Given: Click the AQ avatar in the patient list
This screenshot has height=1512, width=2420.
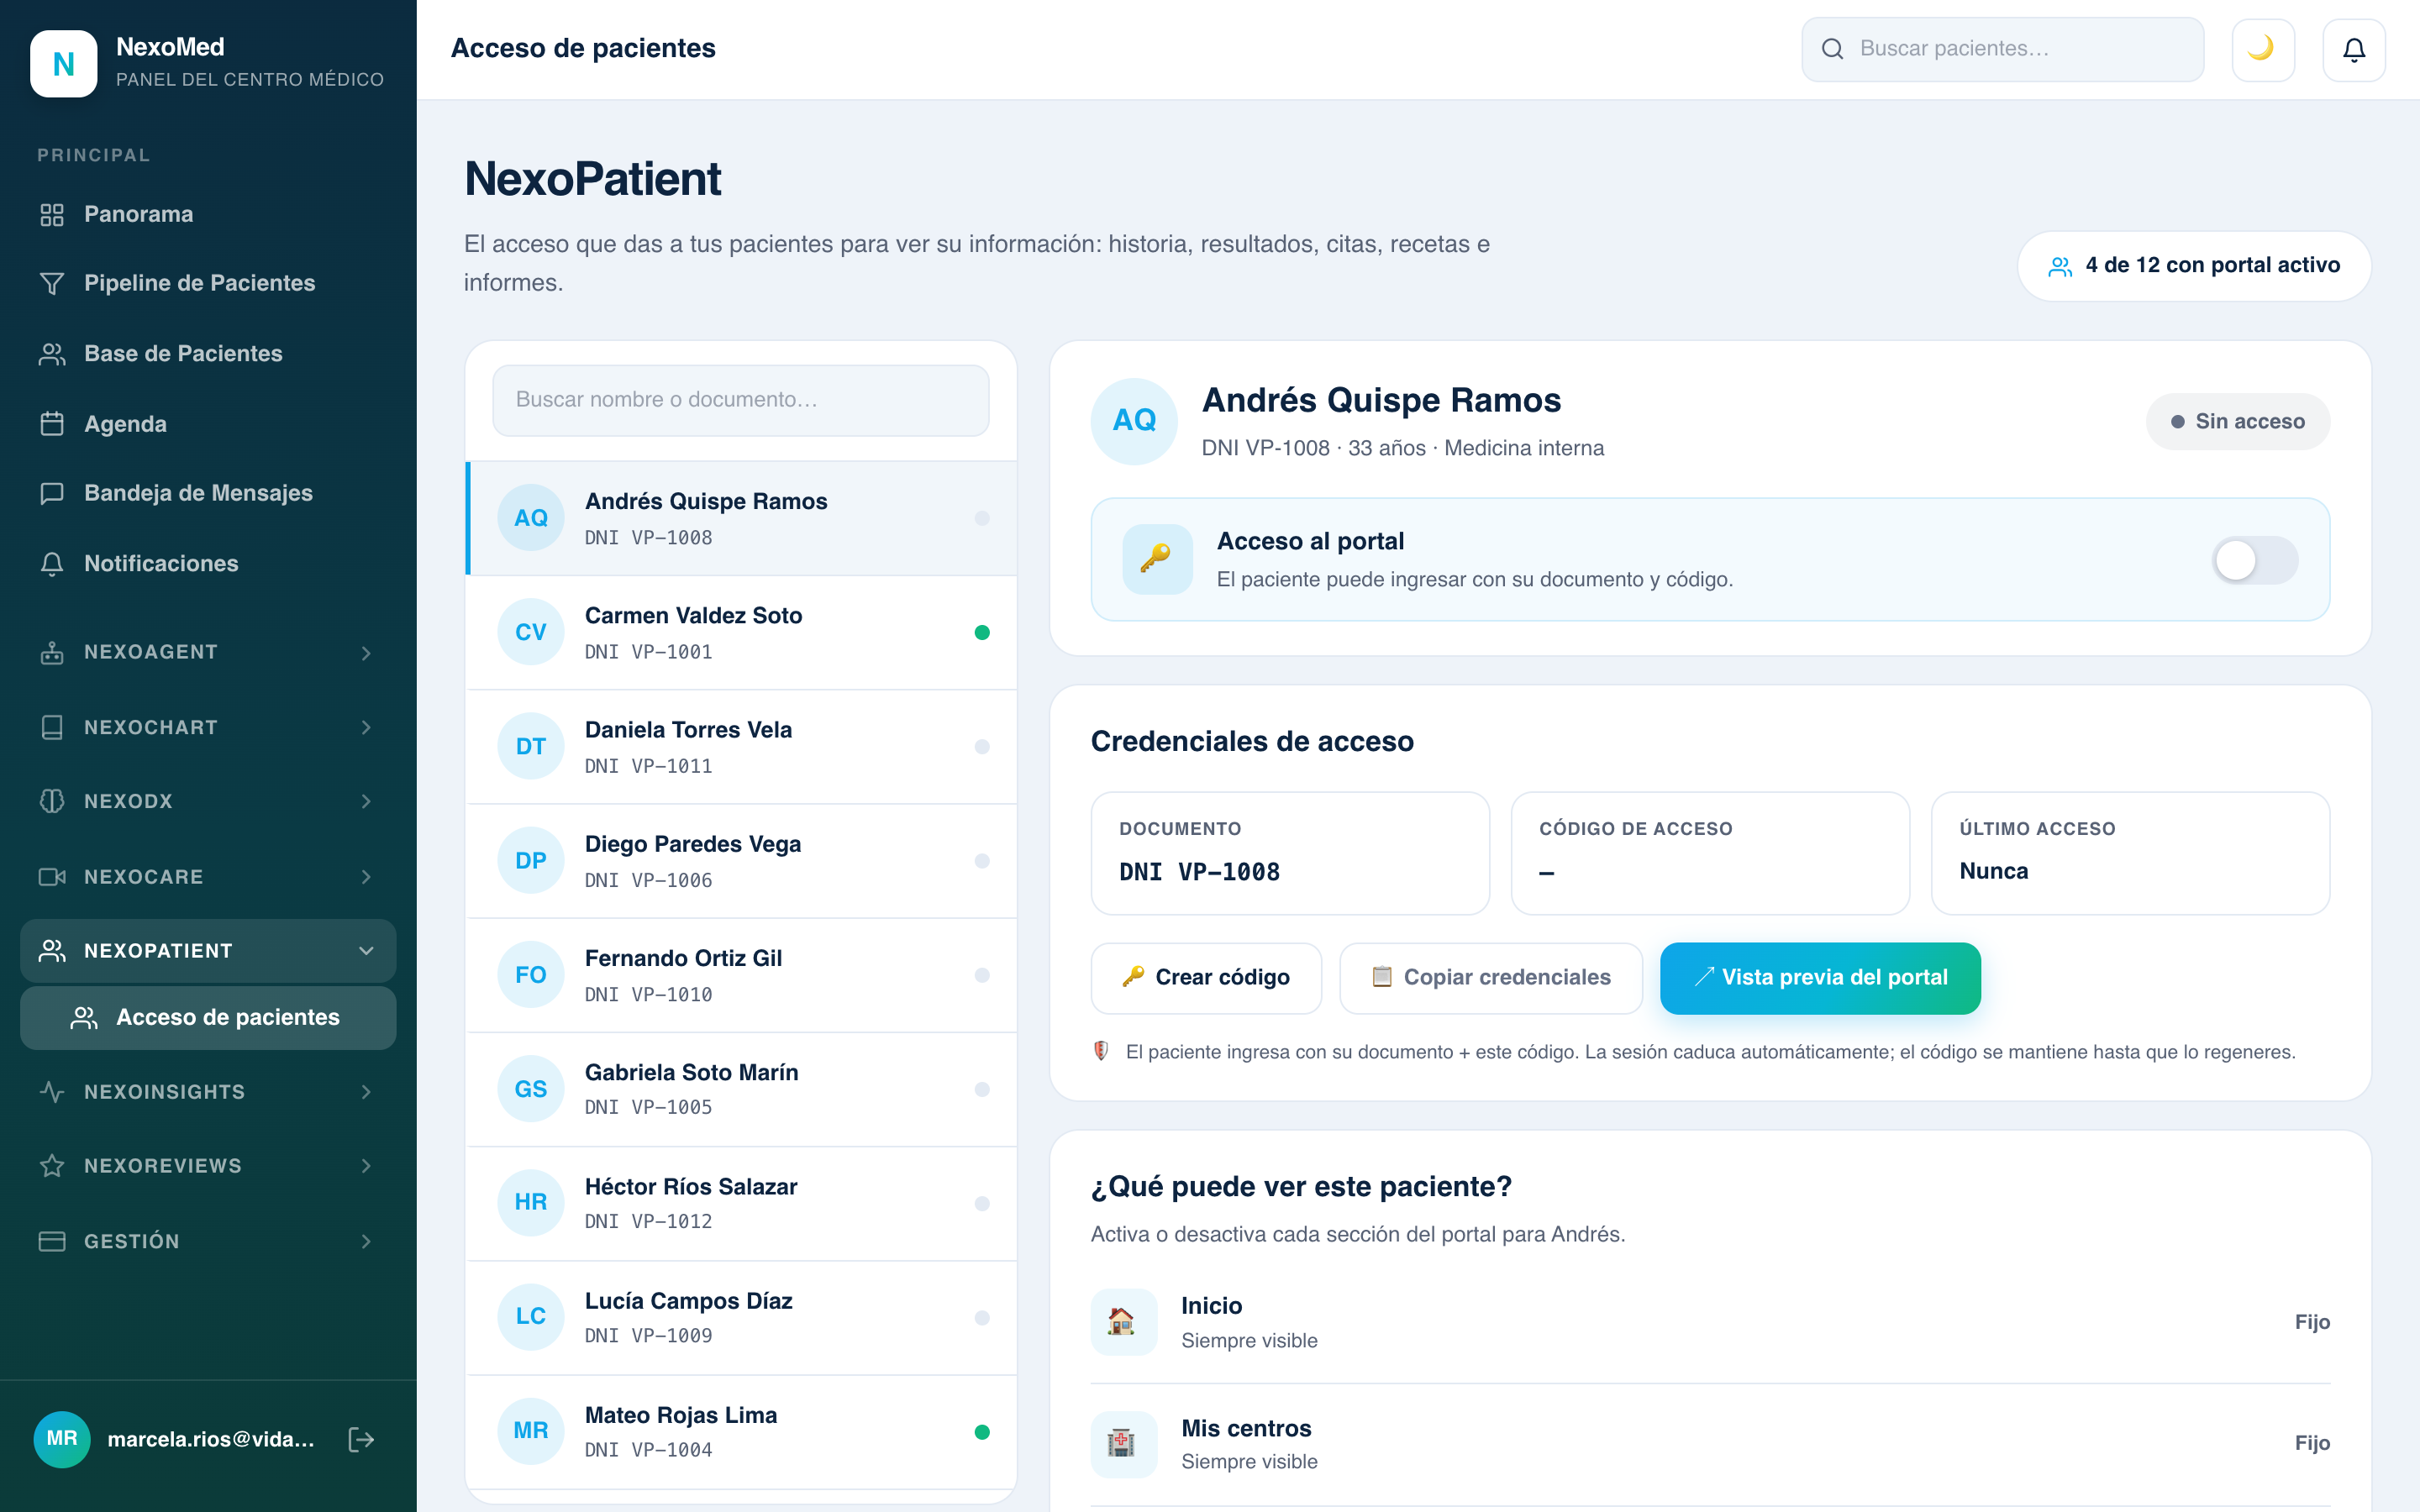Looking at the screenshot, I should (x=531, y=518).
